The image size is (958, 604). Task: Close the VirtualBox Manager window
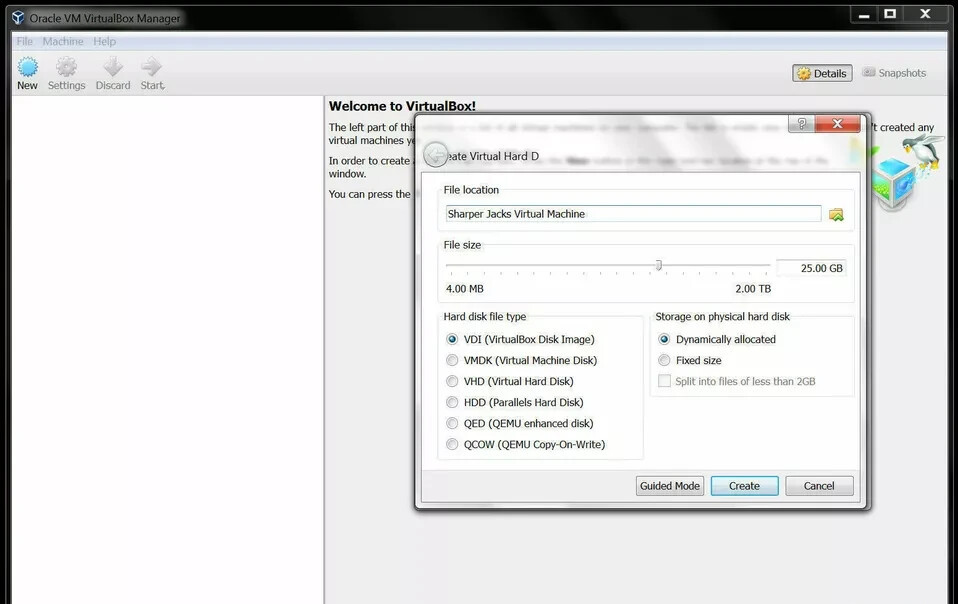(926, 15)
